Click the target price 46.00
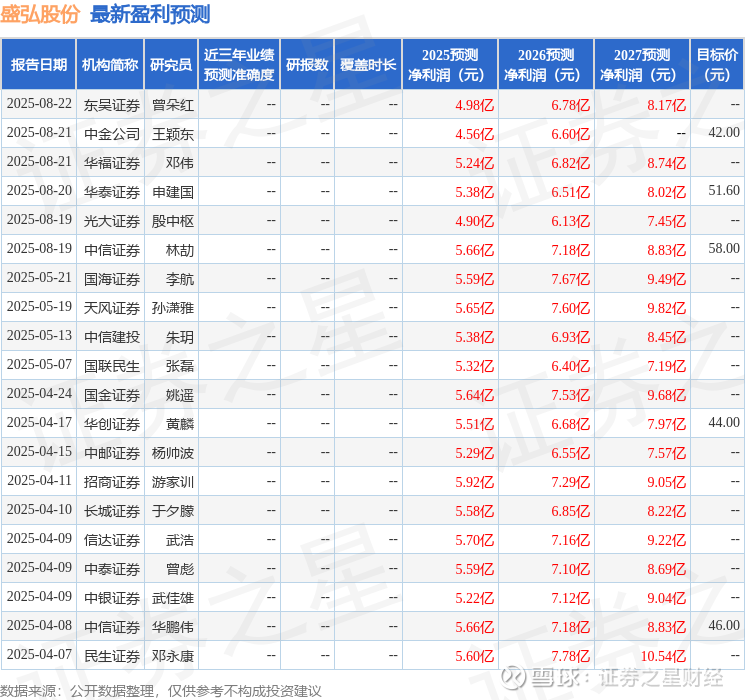Screen dimensions: 745x700 click(x=724, y=625)
